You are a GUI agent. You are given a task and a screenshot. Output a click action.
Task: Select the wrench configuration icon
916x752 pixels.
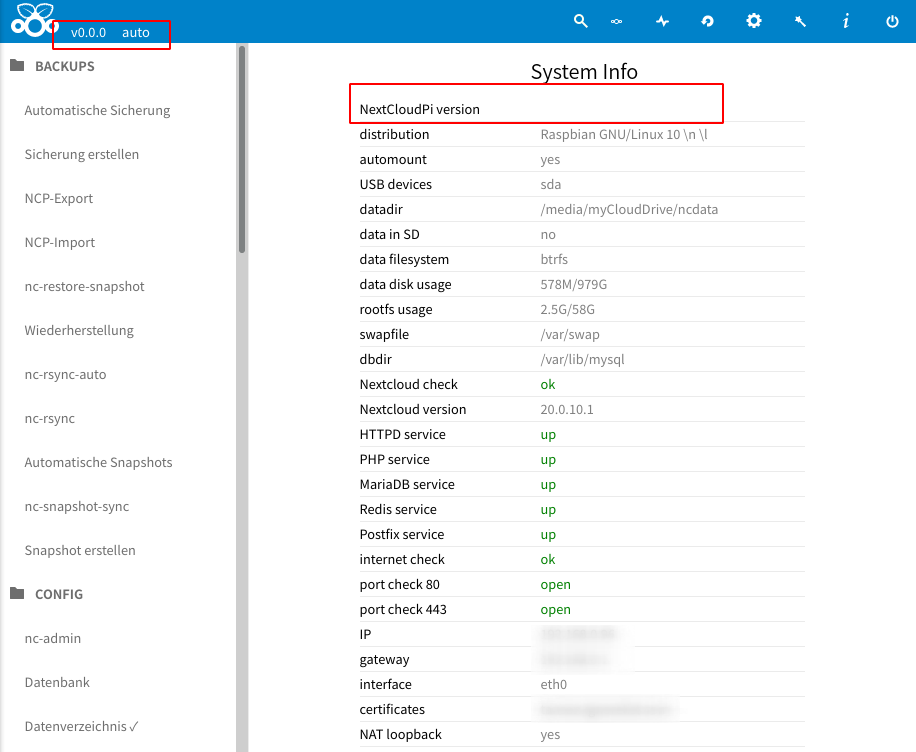(x=799, y=20)
